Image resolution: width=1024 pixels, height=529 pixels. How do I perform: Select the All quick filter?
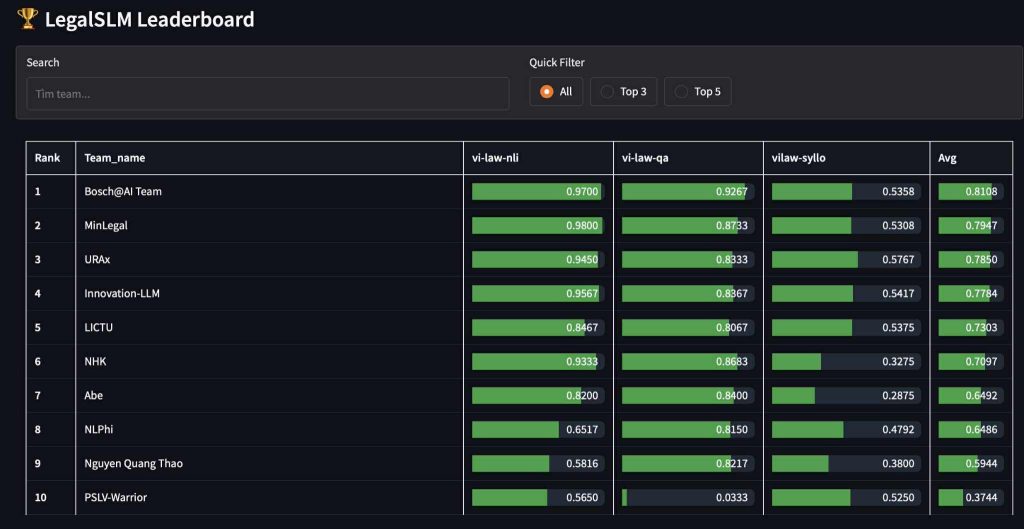556,92
